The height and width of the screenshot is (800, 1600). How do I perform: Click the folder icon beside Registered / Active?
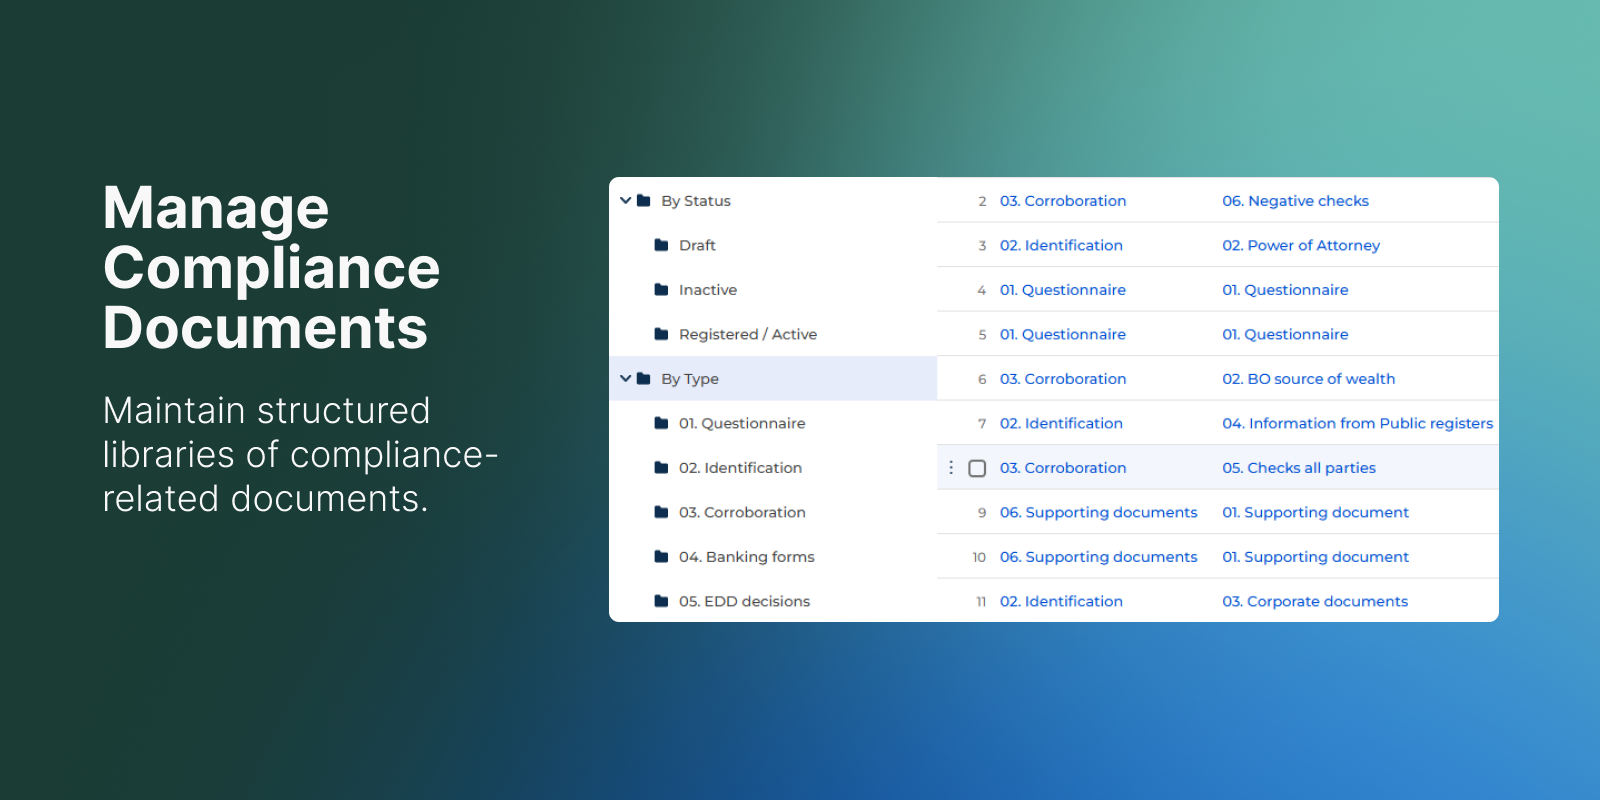(x=661, y=334)
